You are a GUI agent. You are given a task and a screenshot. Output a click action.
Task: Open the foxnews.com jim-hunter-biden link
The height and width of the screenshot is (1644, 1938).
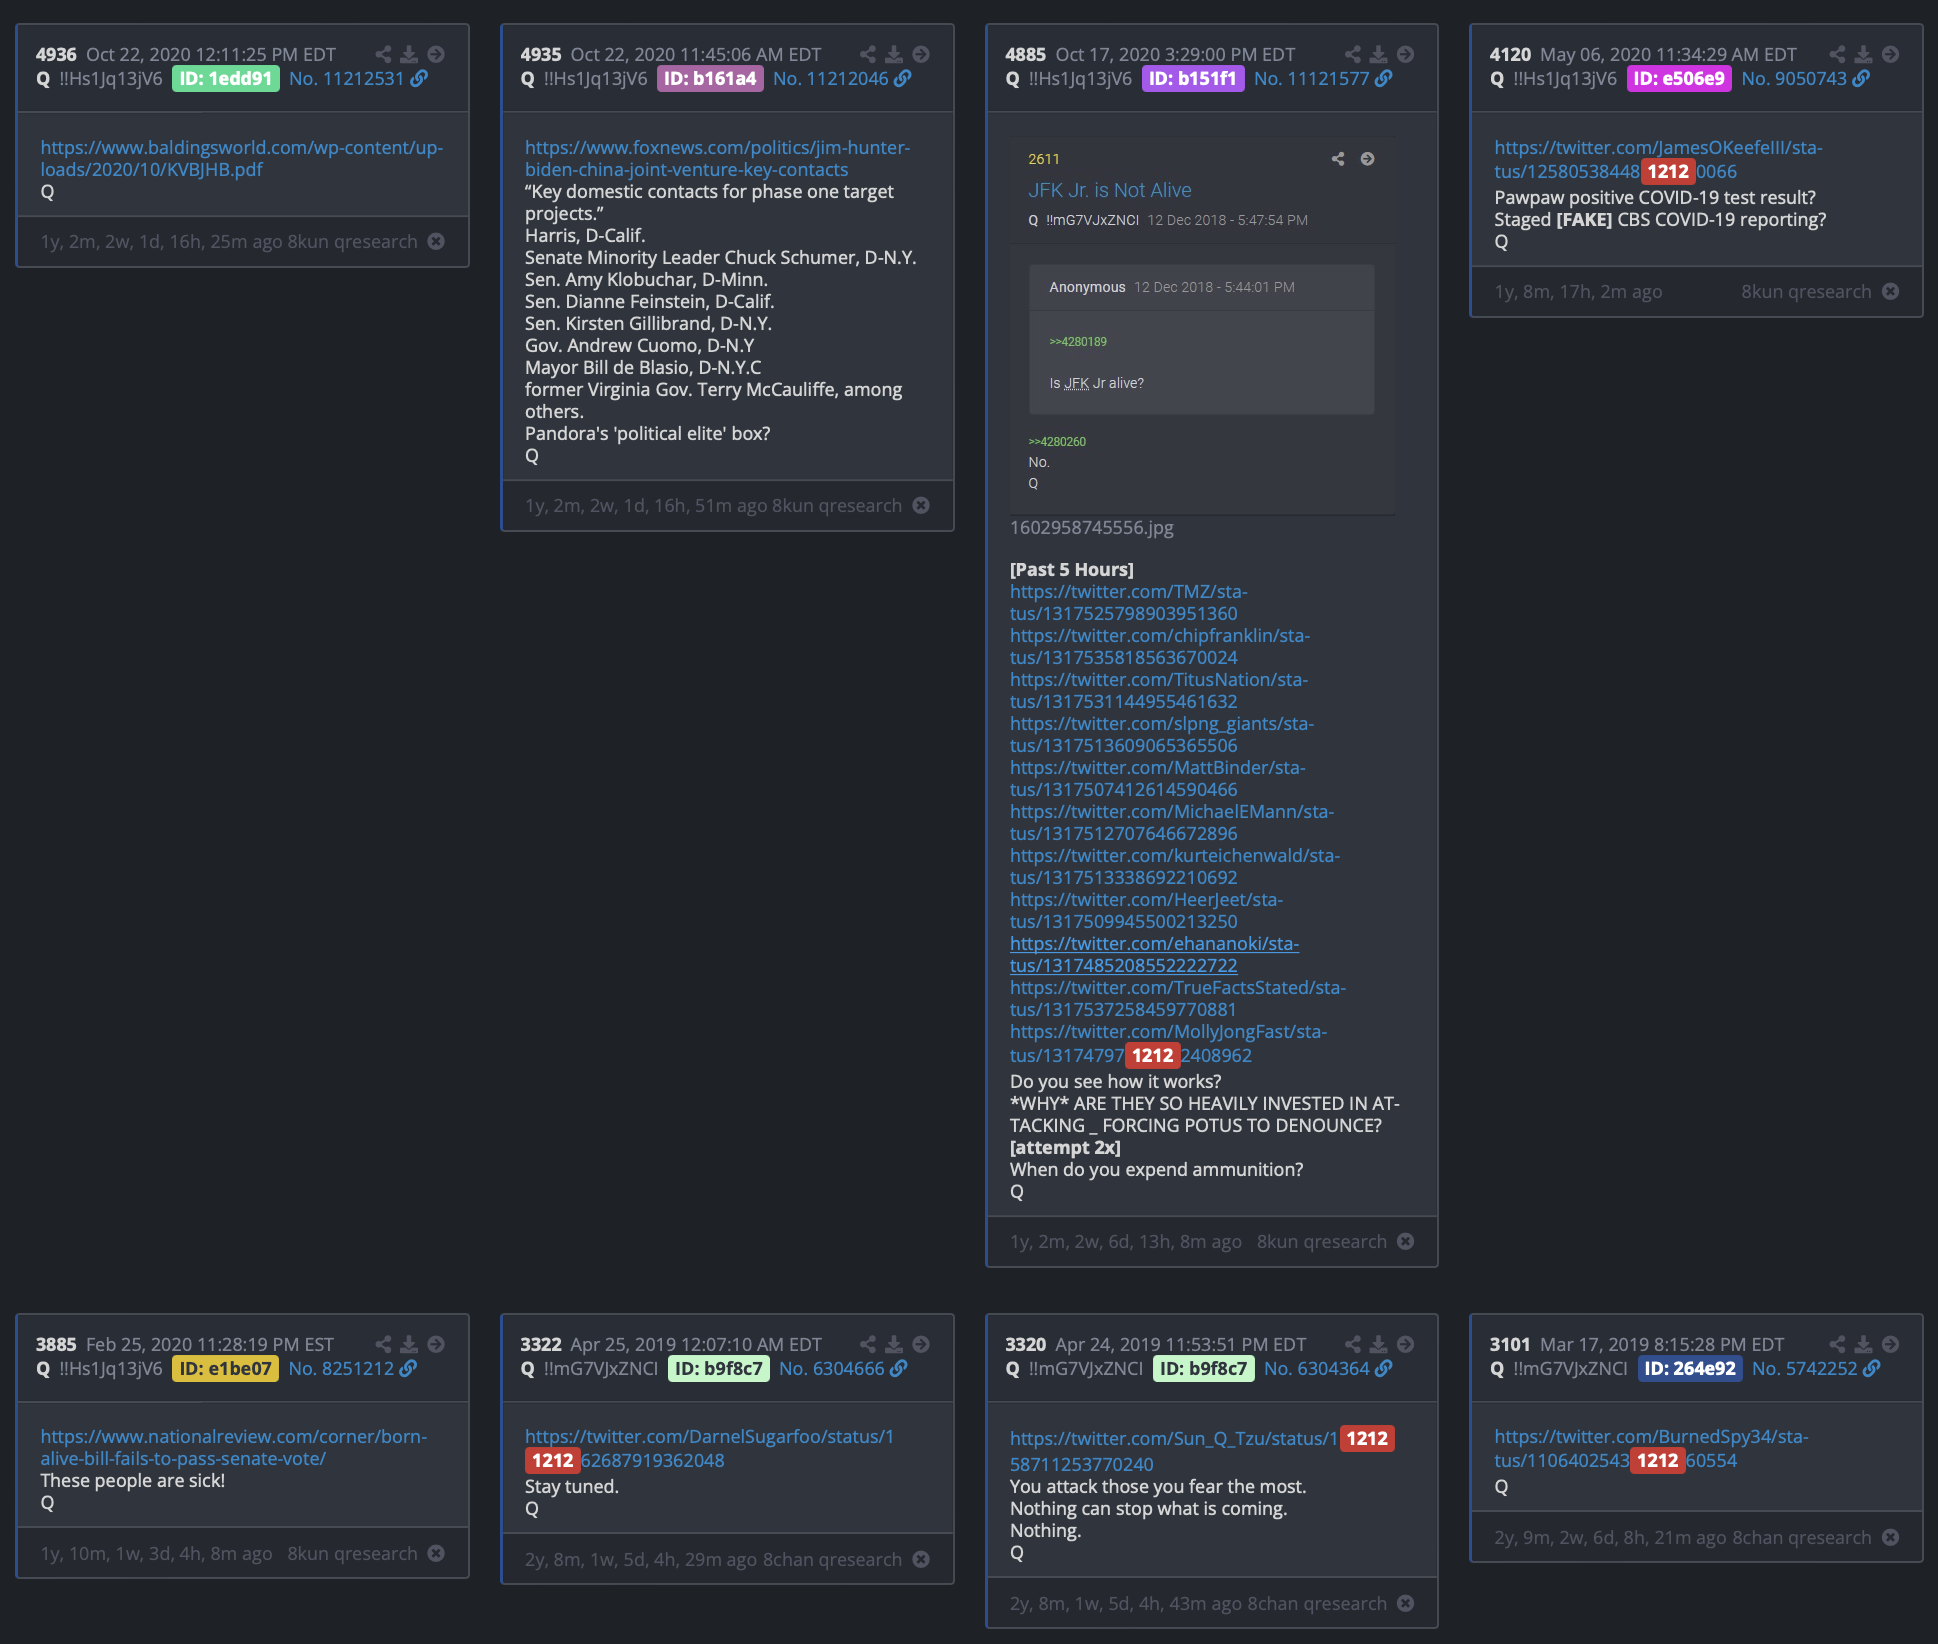718,158
